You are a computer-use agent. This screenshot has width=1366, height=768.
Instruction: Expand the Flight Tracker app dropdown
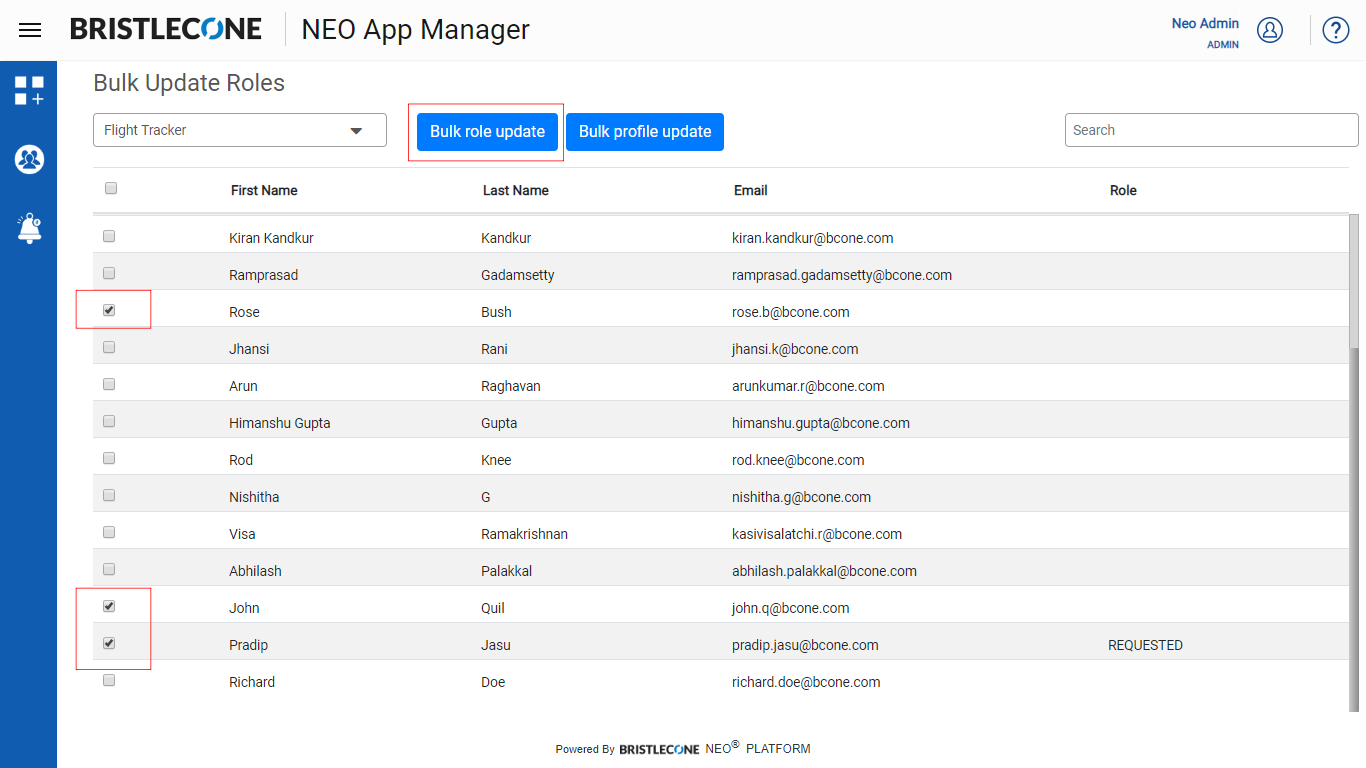[240, 130]
